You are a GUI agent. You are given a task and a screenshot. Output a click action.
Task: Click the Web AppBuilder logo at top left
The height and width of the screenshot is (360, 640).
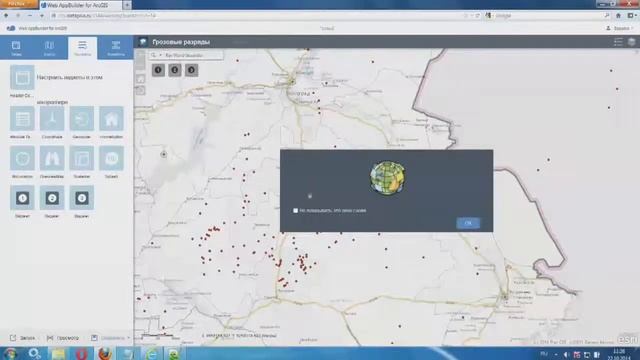coord(11,28)
